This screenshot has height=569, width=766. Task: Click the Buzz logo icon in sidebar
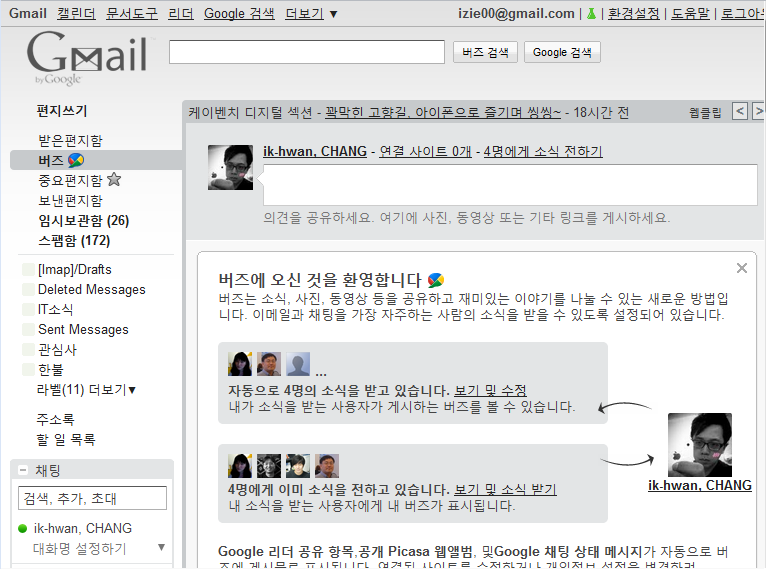click(x=76, y=160)
